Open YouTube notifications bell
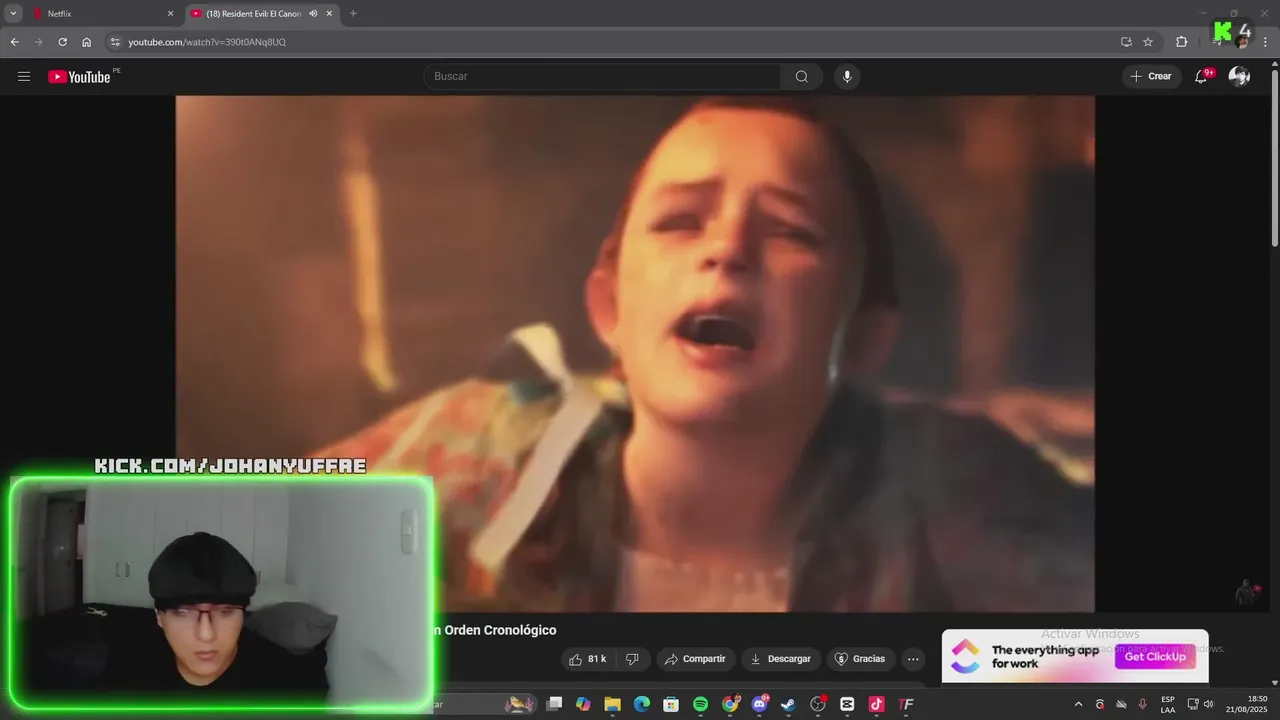The image size is (1280, 720). [x=1202, y=77]
